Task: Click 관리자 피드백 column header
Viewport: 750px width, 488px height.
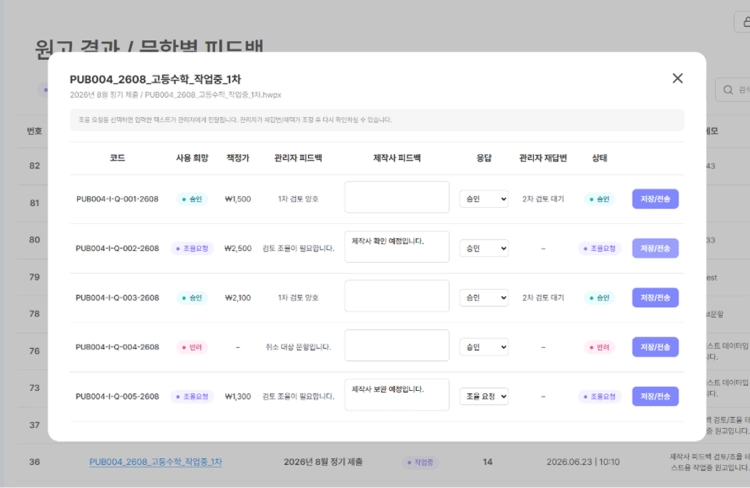Action: [x=298, y=157]
